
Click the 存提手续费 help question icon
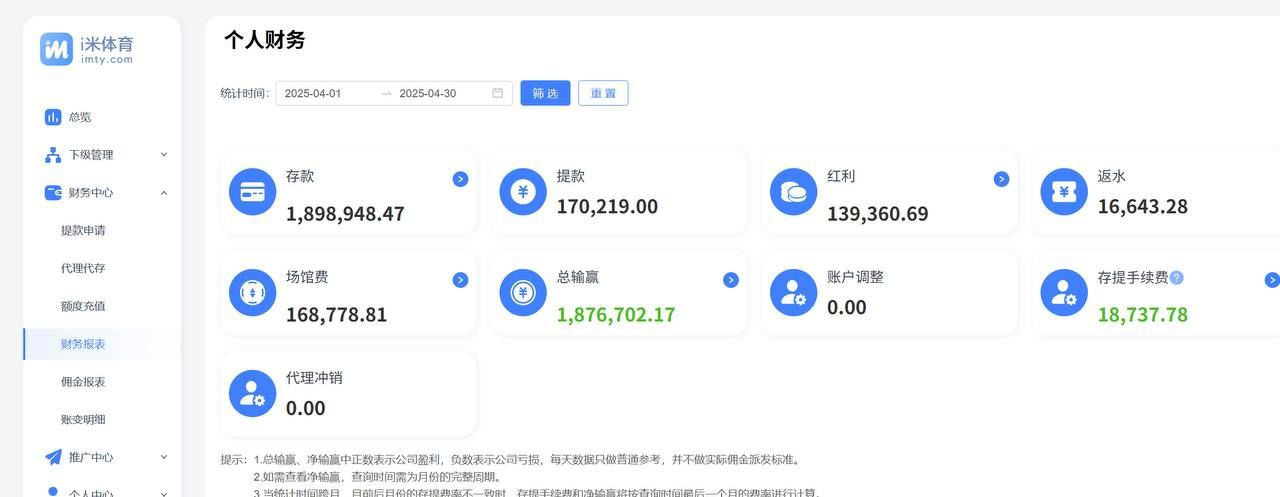(x=1176, y=278)
